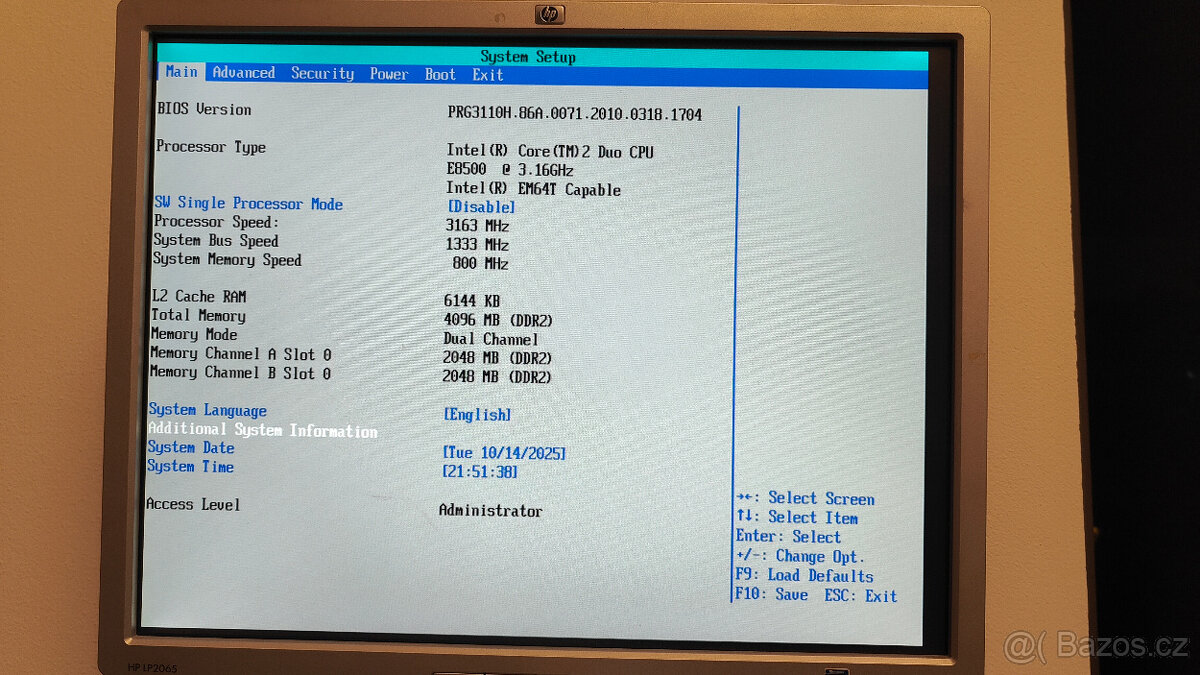Select the highlighted date value [Tue 10/14/2025]
The height and width of the screenshot is (675, 1200).
(504, 452)
